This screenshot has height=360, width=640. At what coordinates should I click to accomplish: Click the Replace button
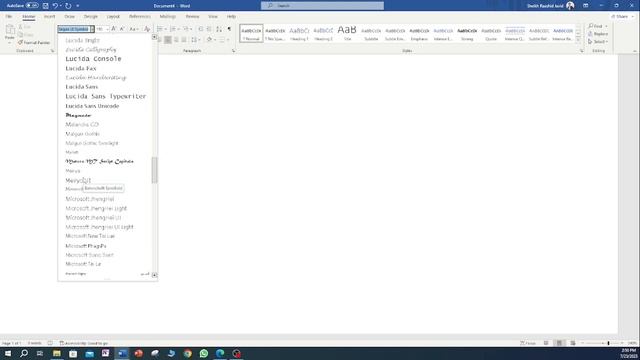598,34
